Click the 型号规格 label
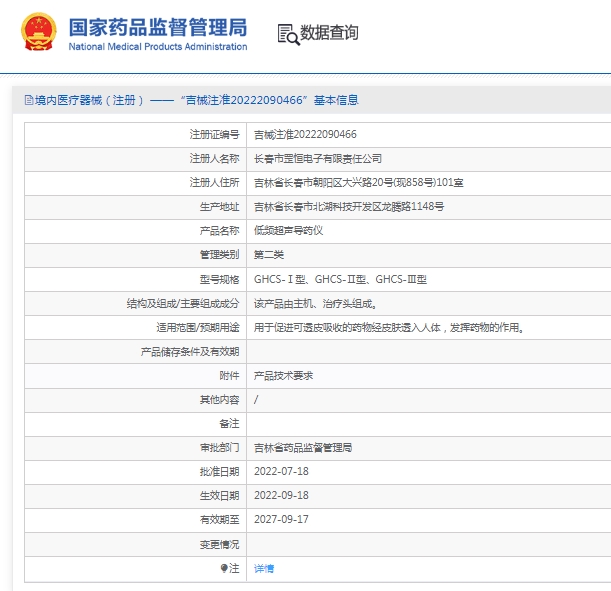The image size is (611, 591). [x=219, y=279]
